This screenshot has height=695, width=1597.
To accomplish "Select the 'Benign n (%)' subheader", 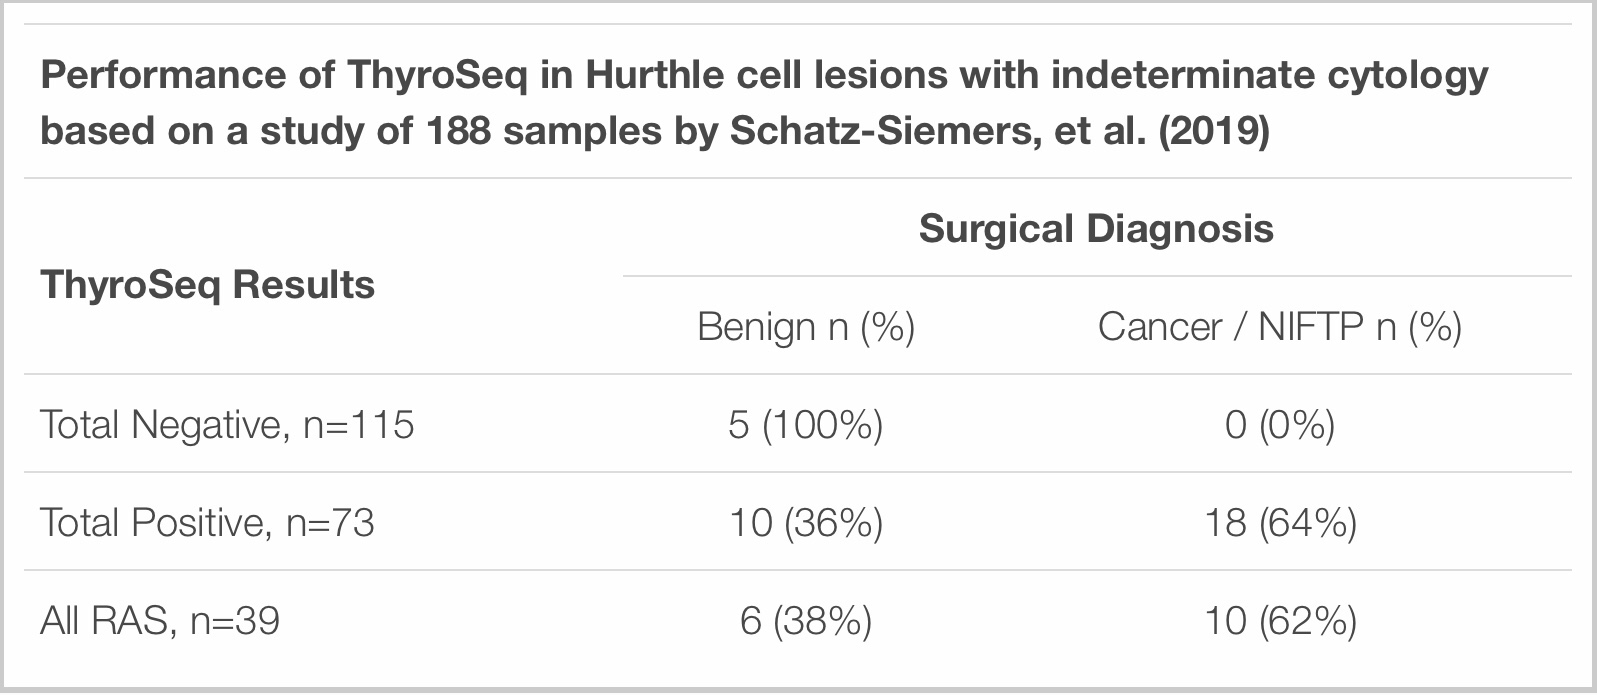I will (806, 327).
